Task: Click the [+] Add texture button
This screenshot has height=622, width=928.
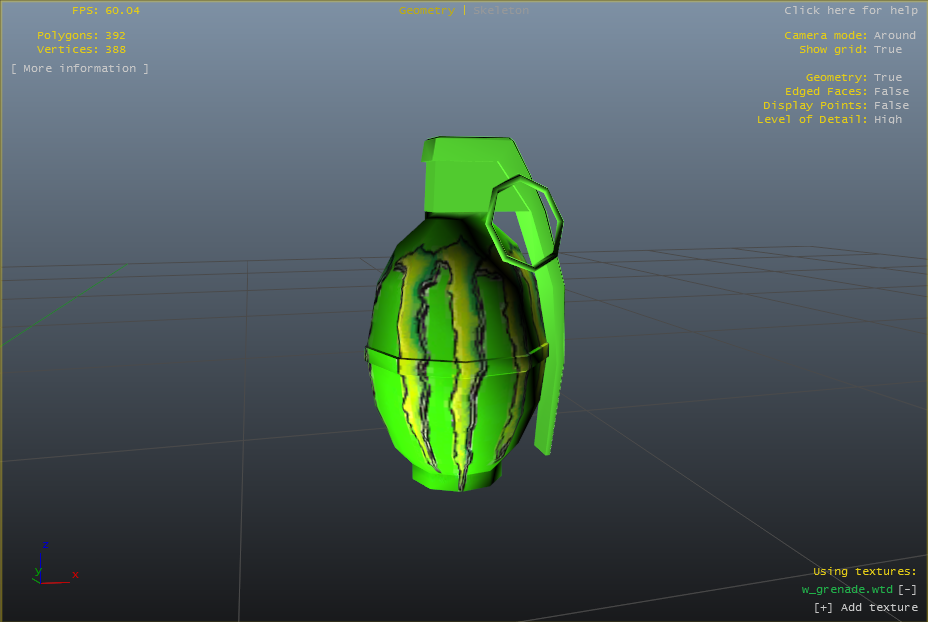Action: tap(866, 608)
